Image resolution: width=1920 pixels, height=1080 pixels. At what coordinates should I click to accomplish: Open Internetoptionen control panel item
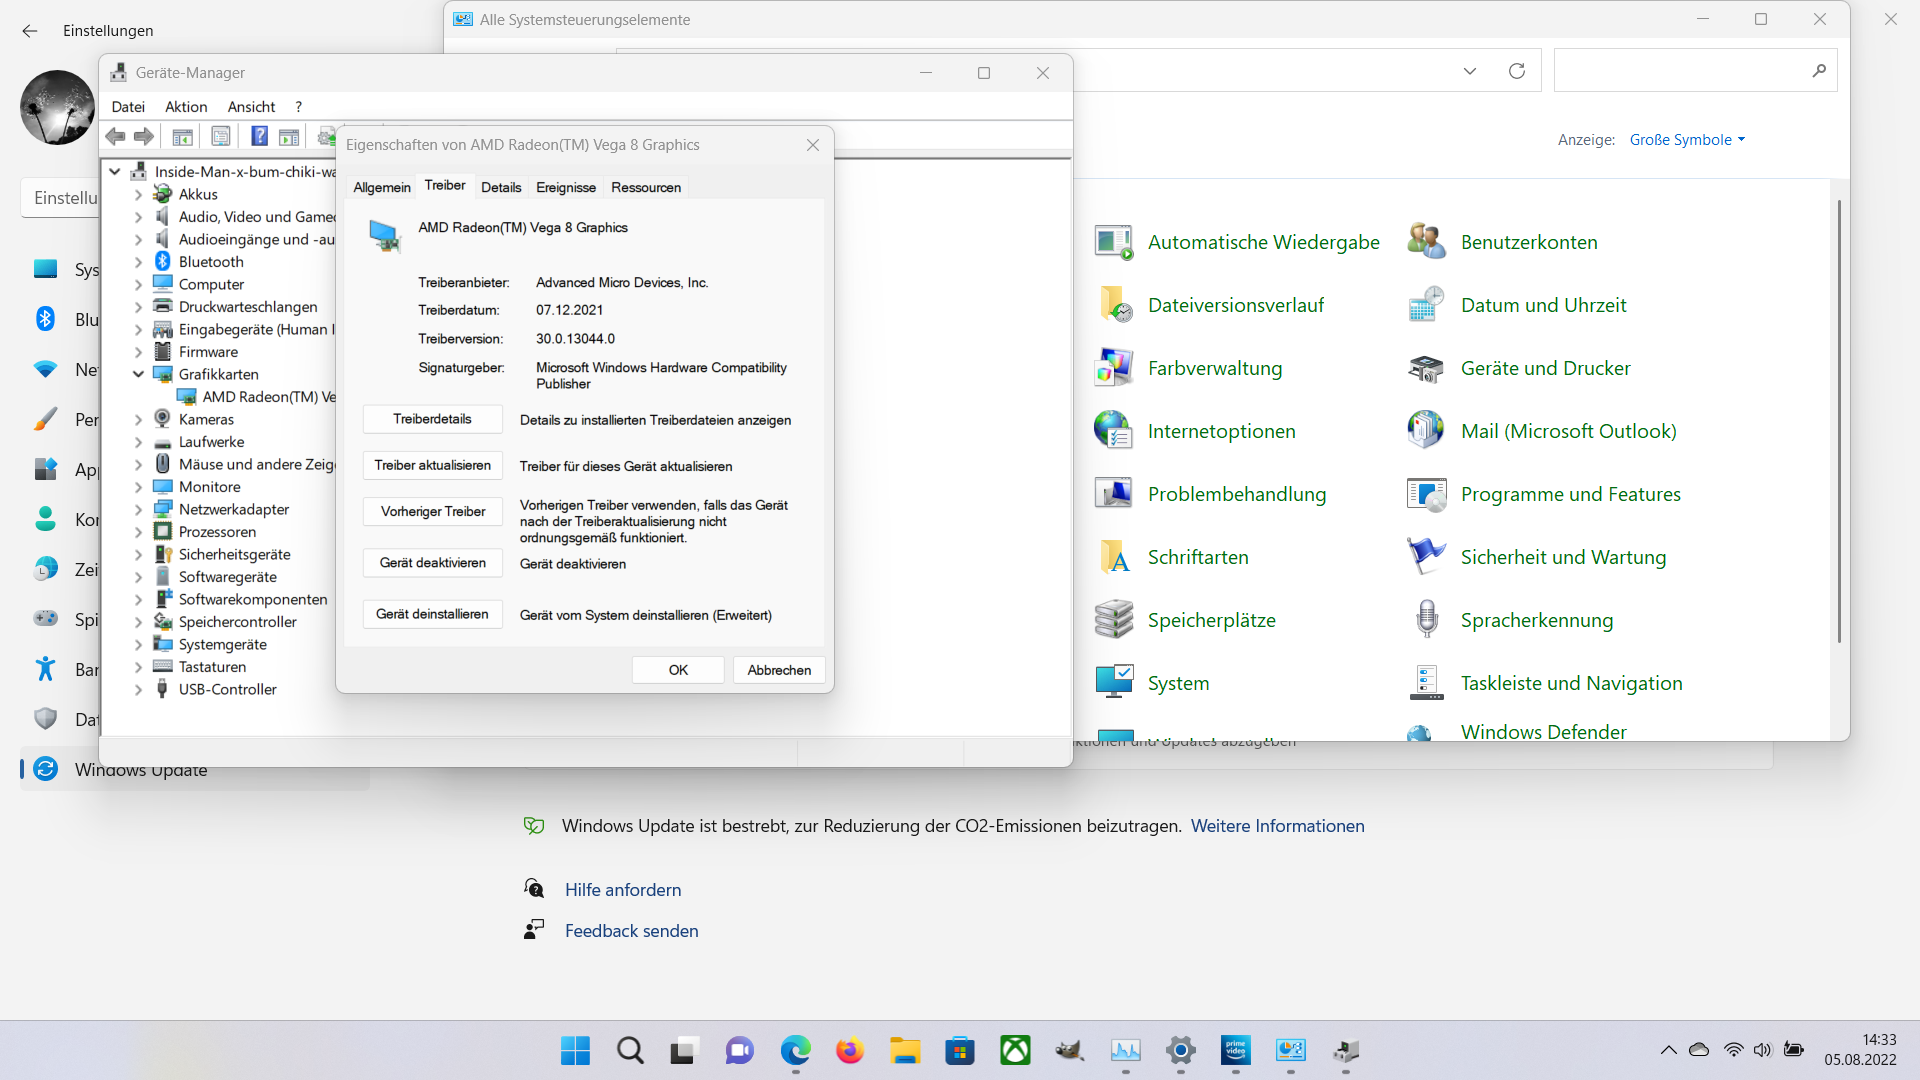coord(1221,432)
